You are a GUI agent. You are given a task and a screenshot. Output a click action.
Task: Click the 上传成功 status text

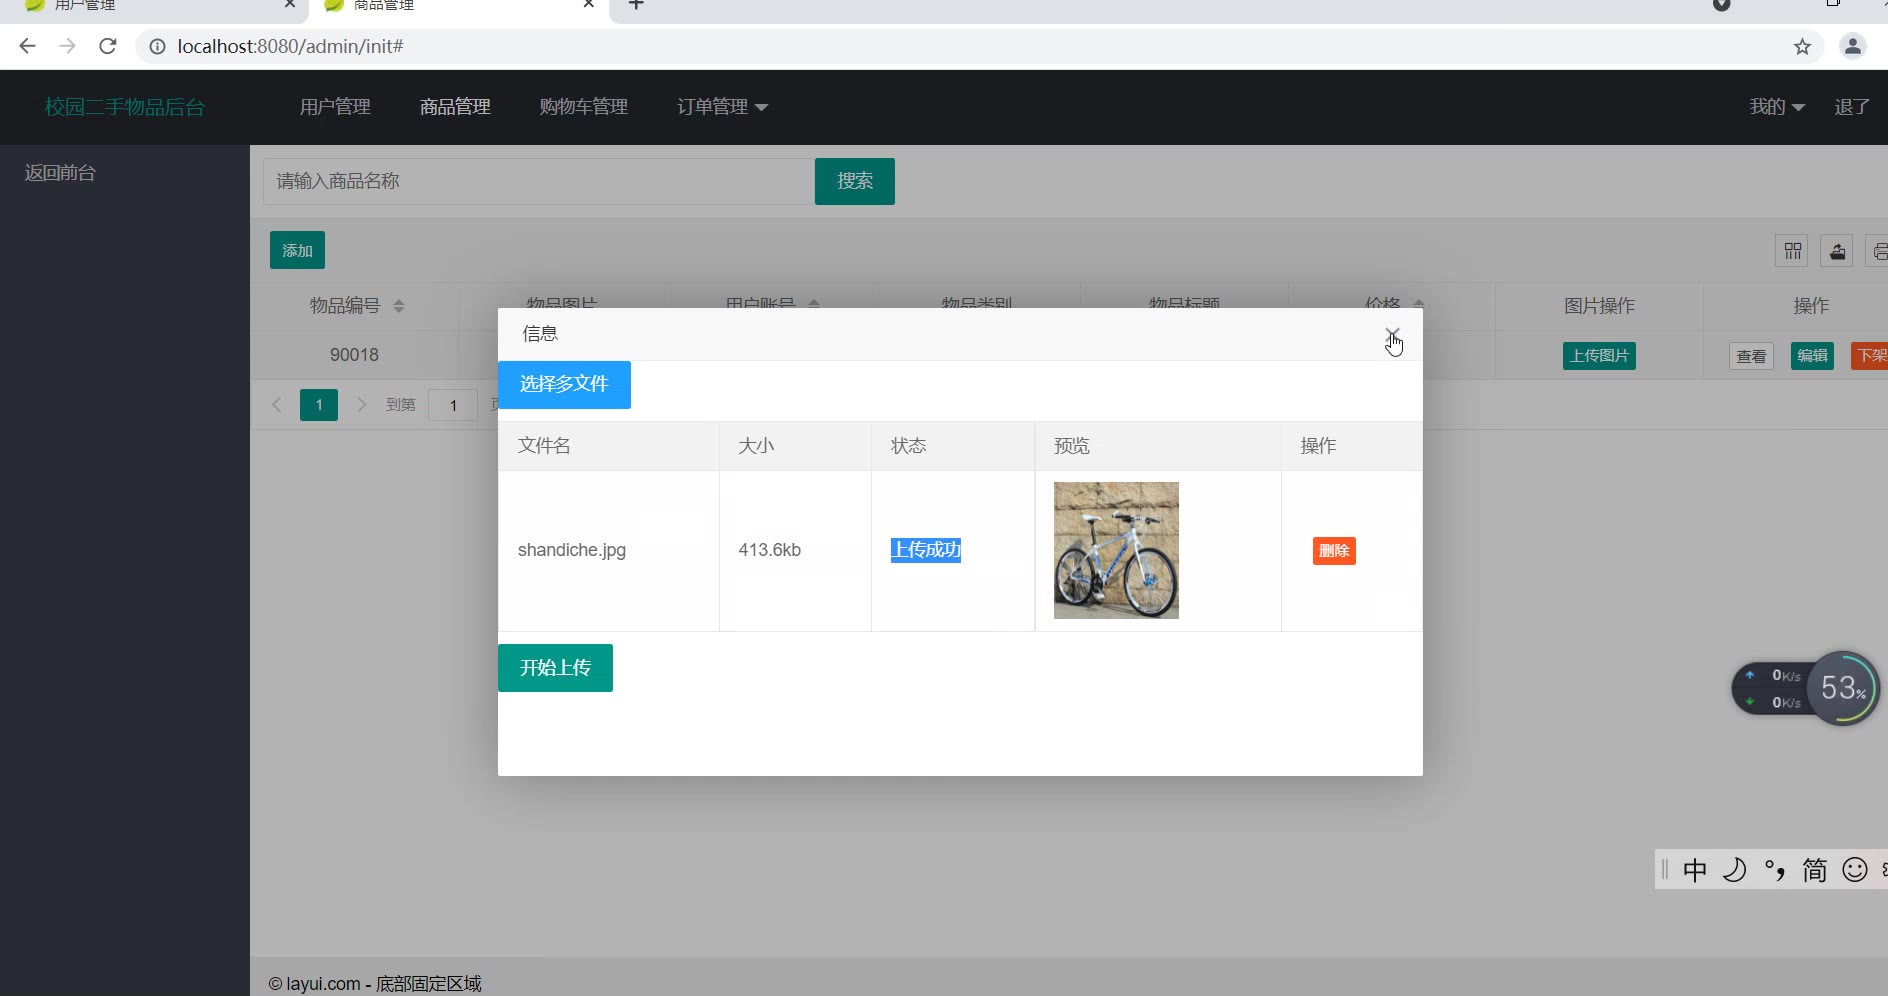pos(926,550)
